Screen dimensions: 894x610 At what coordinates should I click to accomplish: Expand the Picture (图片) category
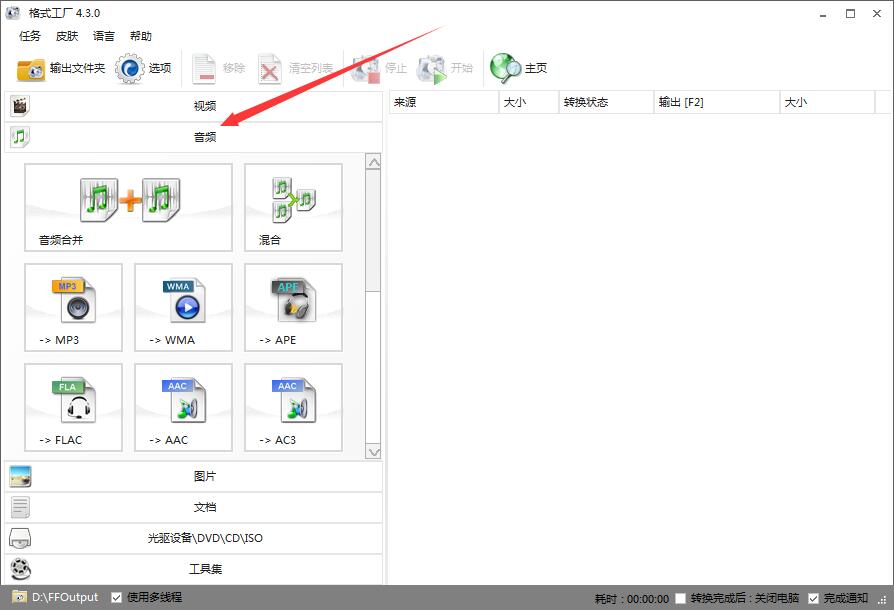click(x=194, y=476)
